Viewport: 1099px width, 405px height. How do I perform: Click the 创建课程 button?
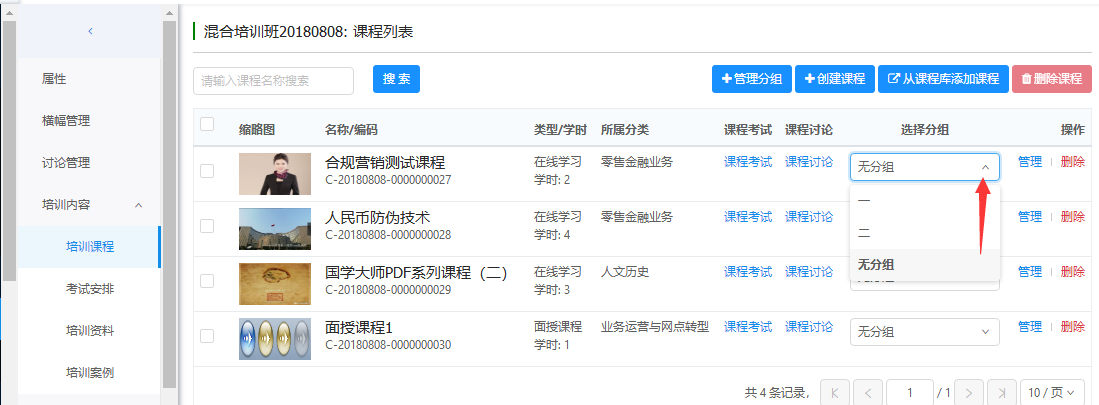coord(835,79)
